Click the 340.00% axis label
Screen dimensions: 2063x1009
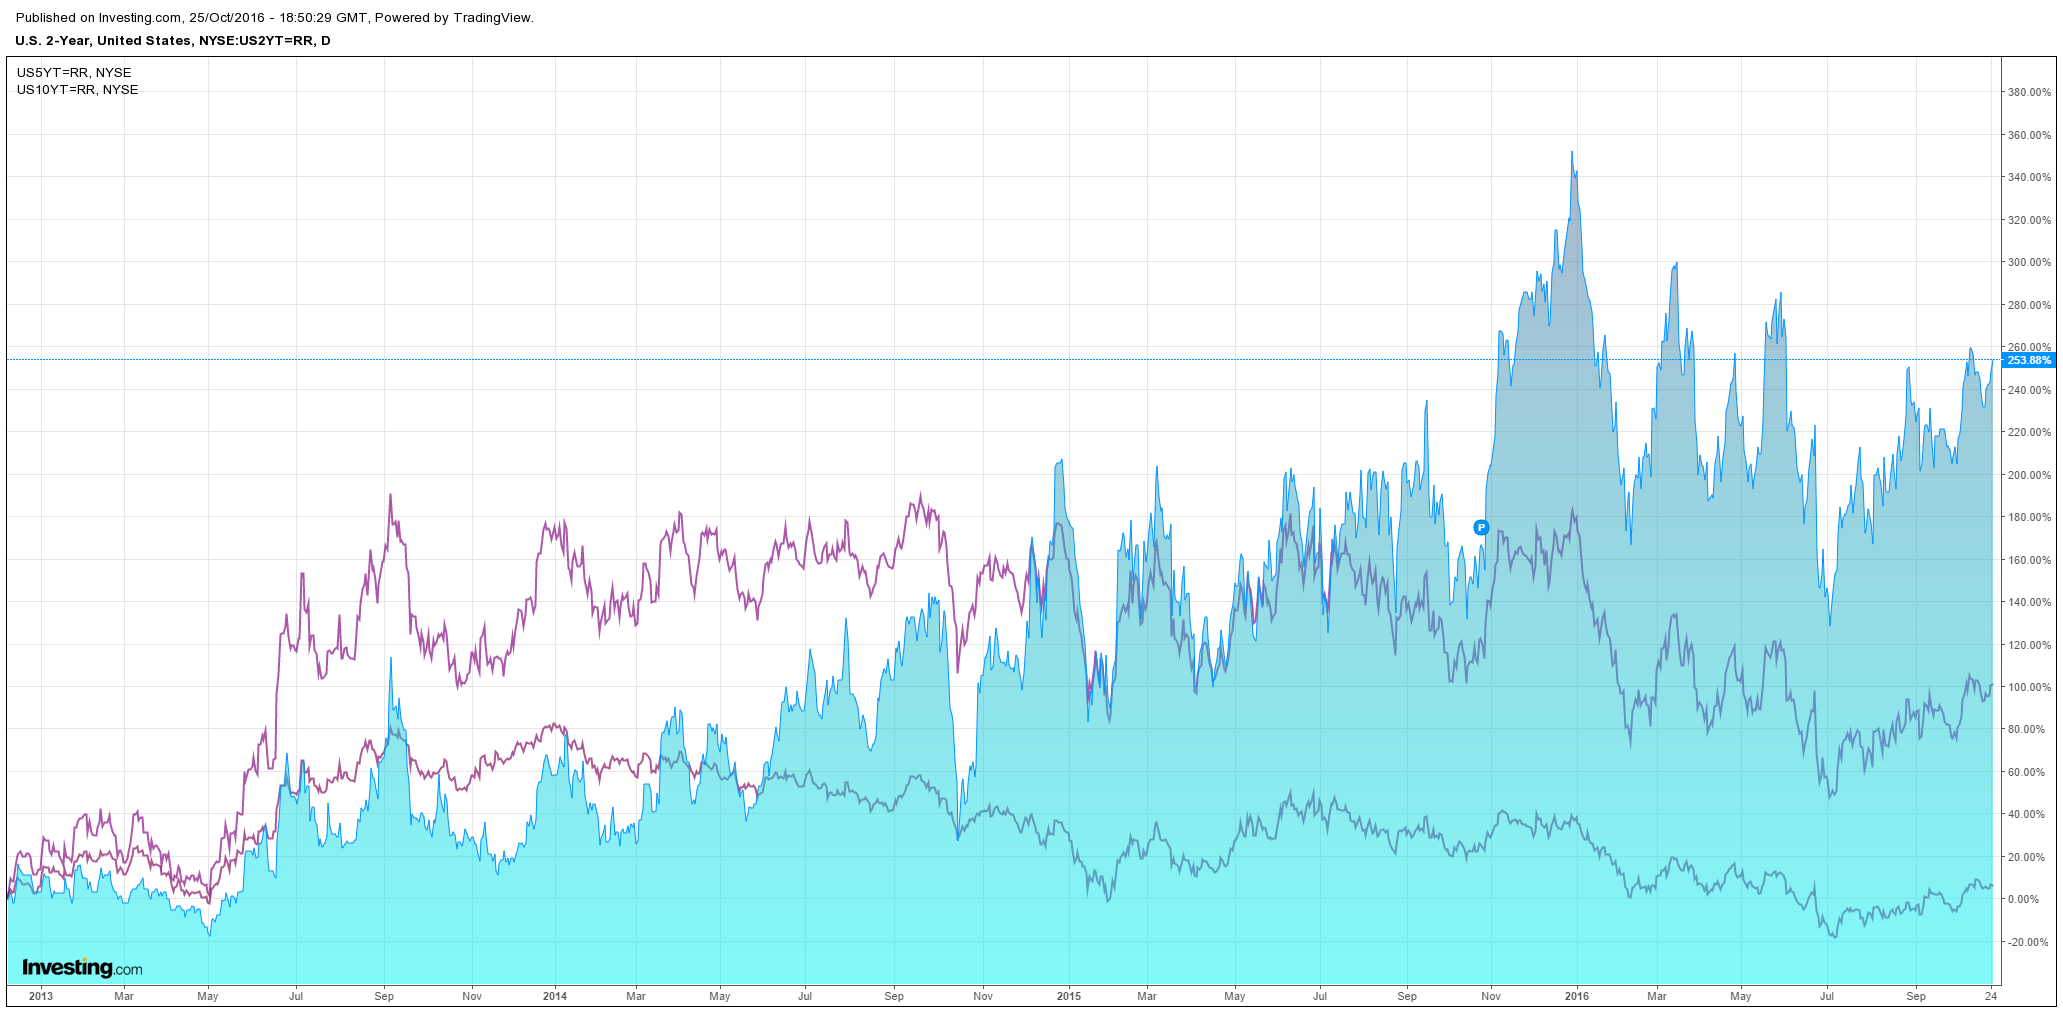point(2030,177)
